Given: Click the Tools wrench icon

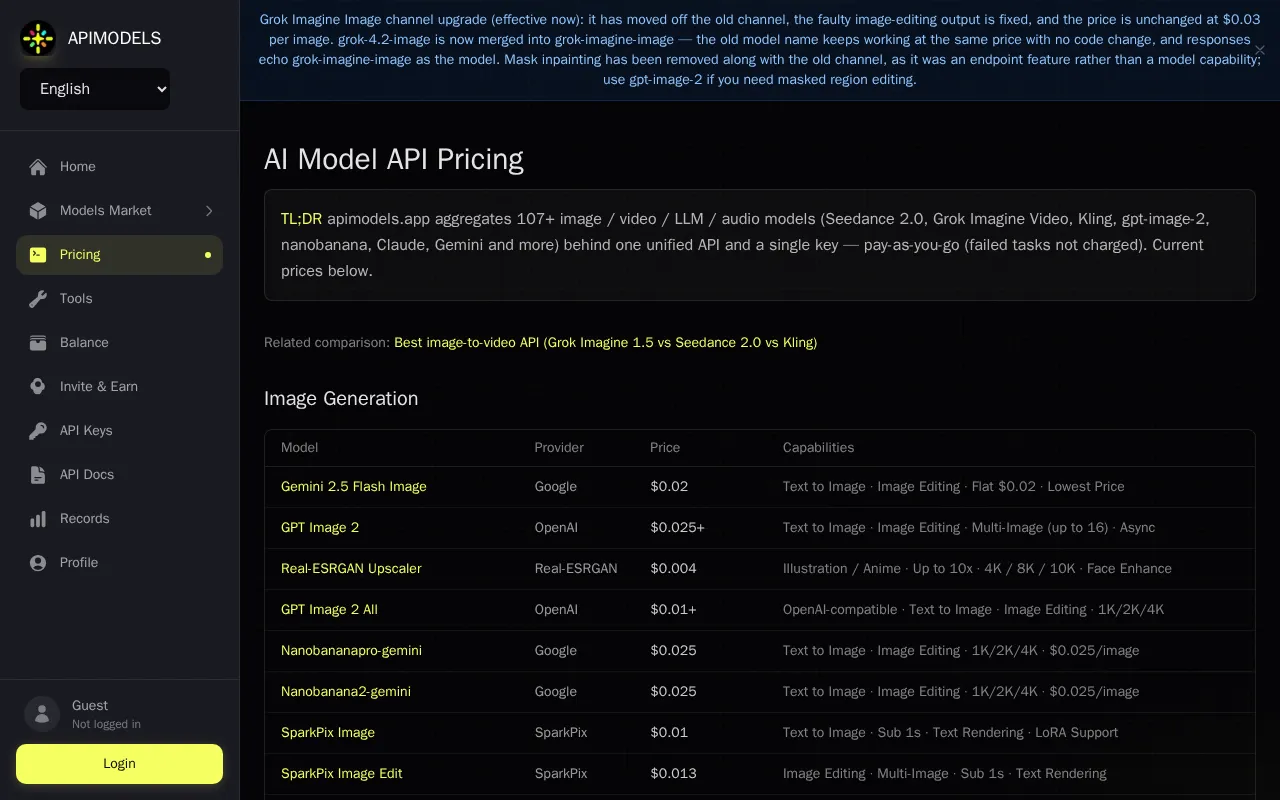Looking at the screenshot, I should [x=38, y=299].
